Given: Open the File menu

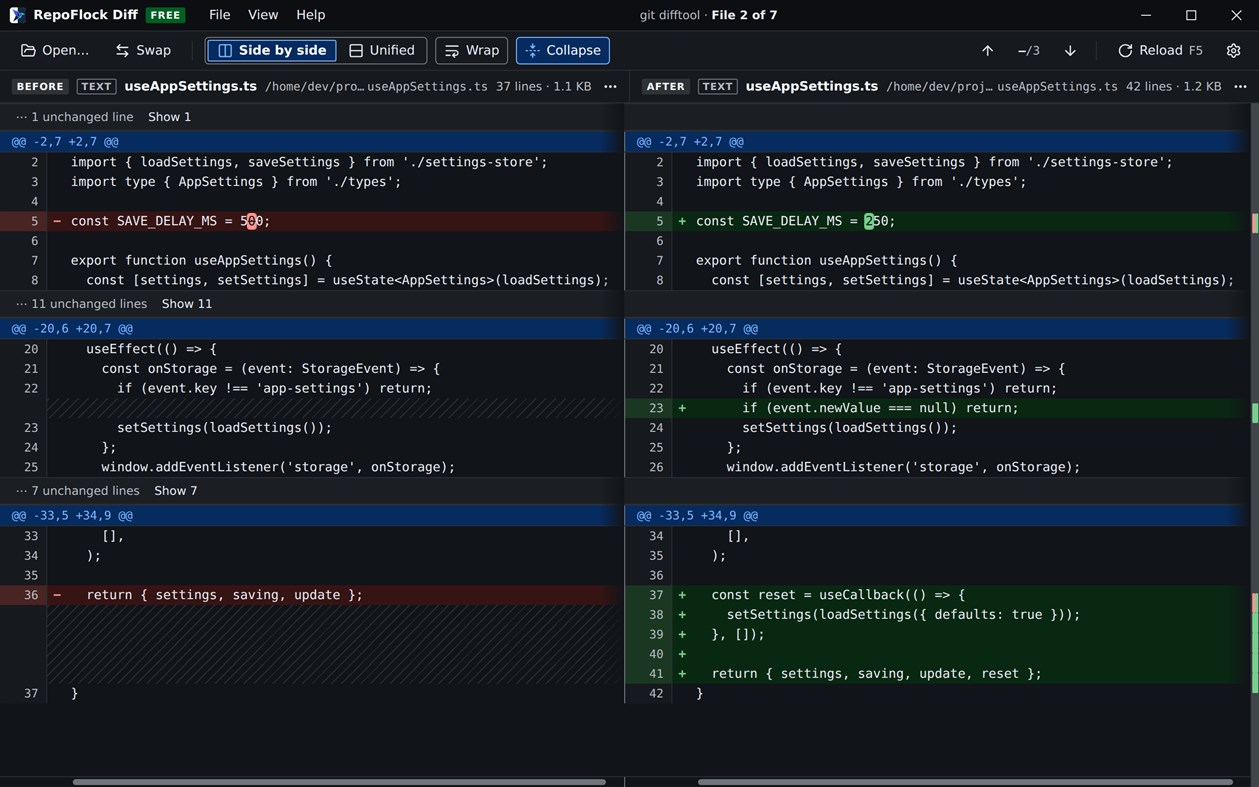Looking at the screenshot, I should point(220,15).
